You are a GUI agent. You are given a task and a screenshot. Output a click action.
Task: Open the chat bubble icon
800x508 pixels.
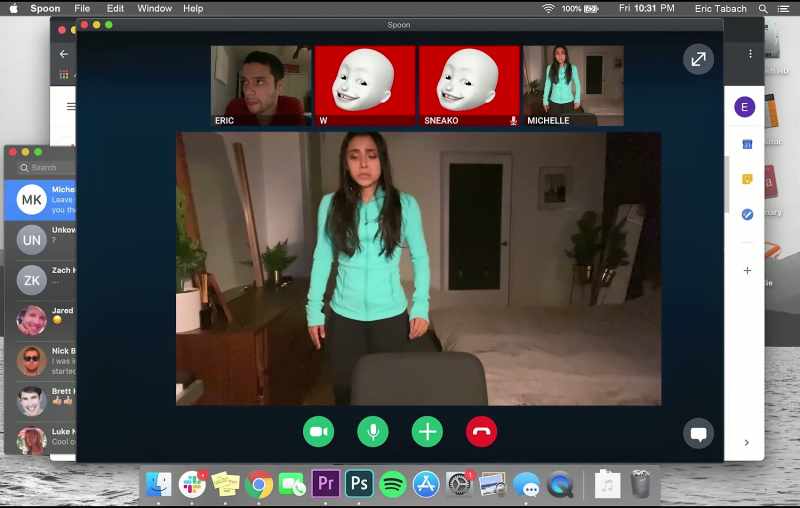pos(698,434)
